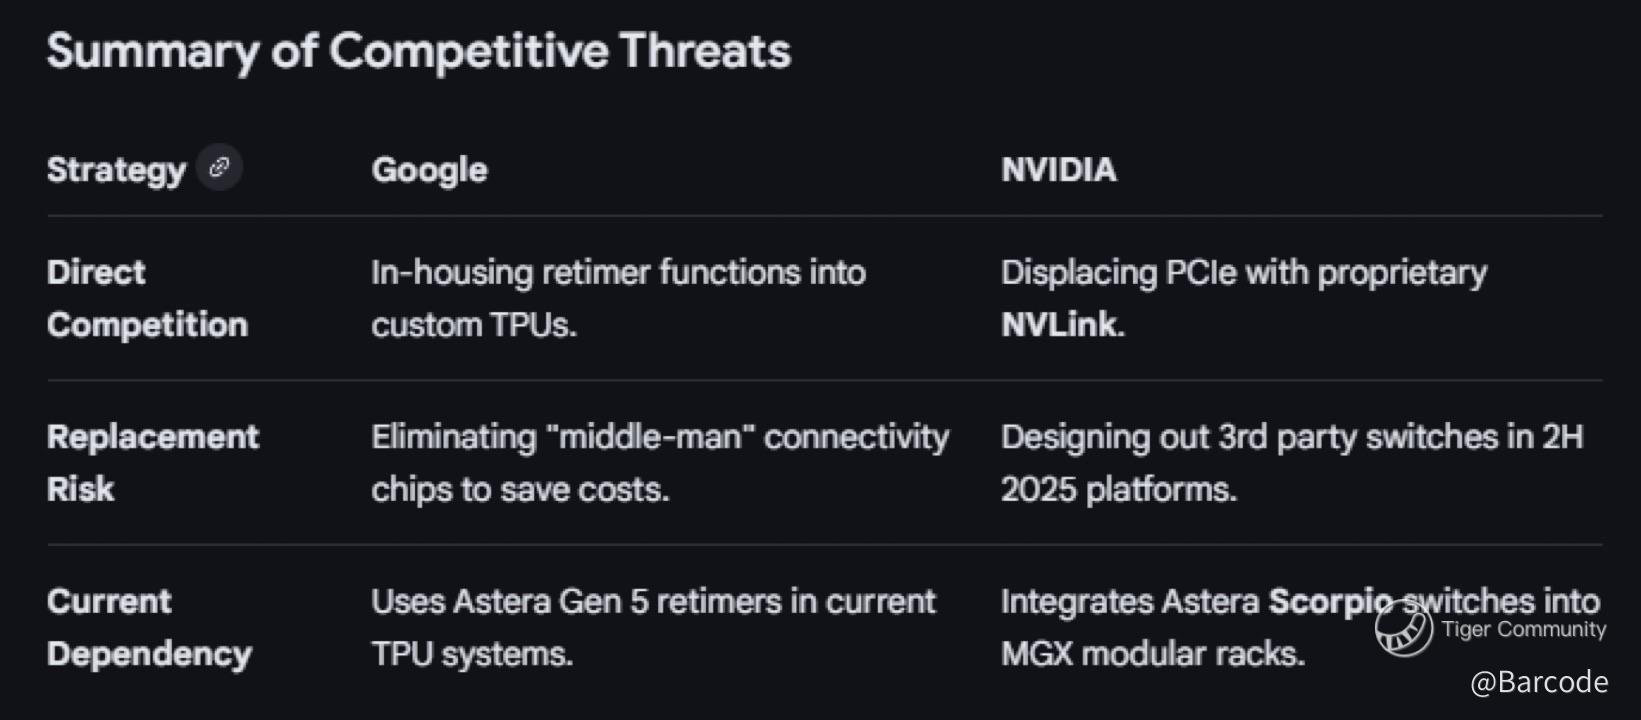Click the "Designing out 3rd party switches" line

pyautogui.click(x=1291, y=437)
